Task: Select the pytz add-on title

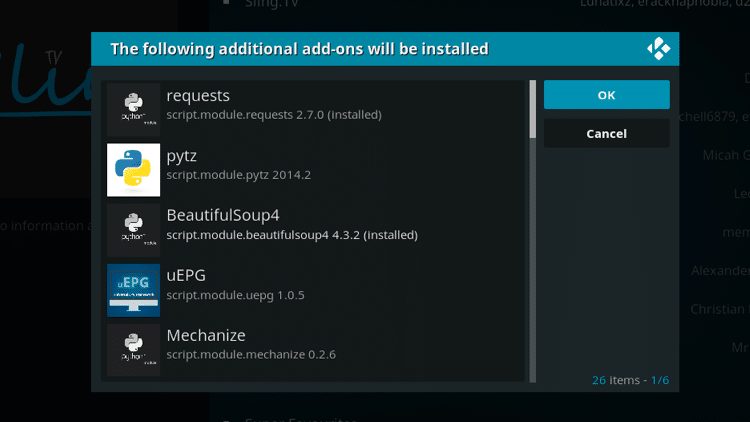Action: [x=182, y=156]
